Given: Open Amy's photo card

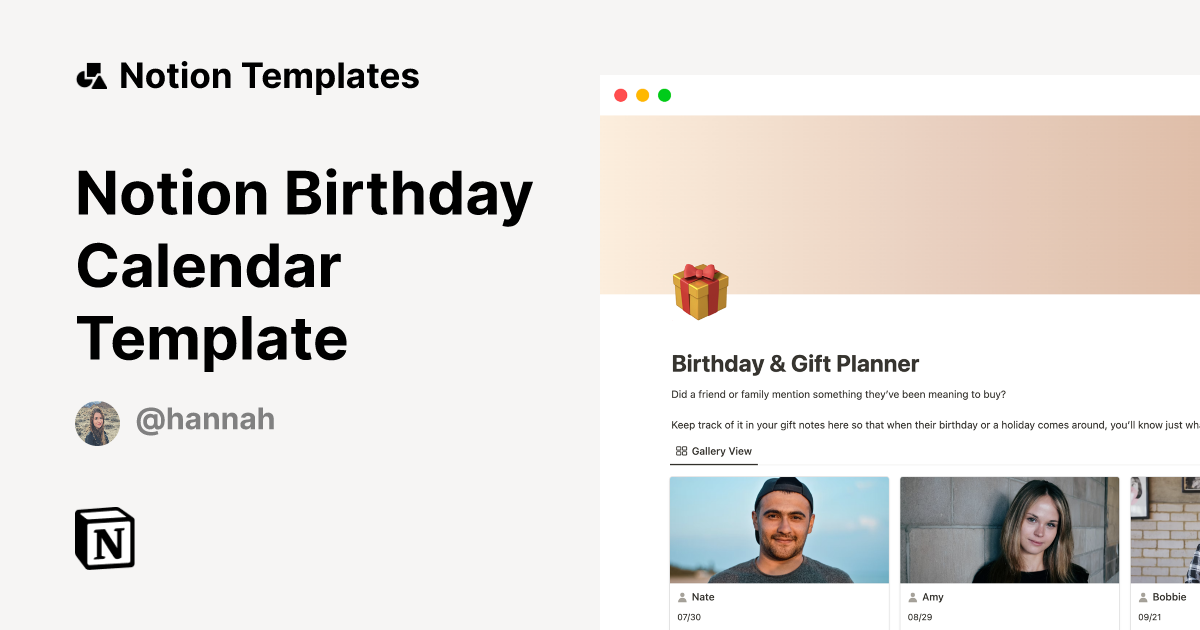Looking at the screenshot, I should click(1009, 530).
